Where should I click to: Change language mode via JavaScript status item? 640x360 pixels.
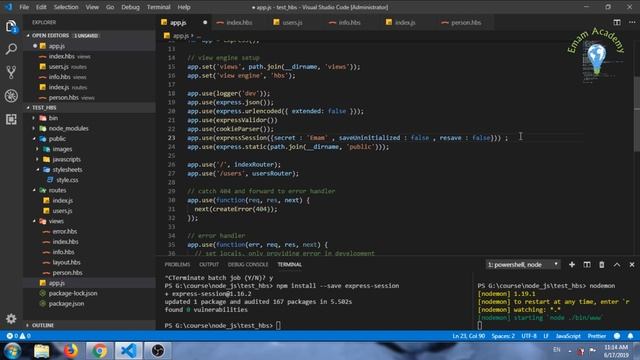click(x=568, y=336)
